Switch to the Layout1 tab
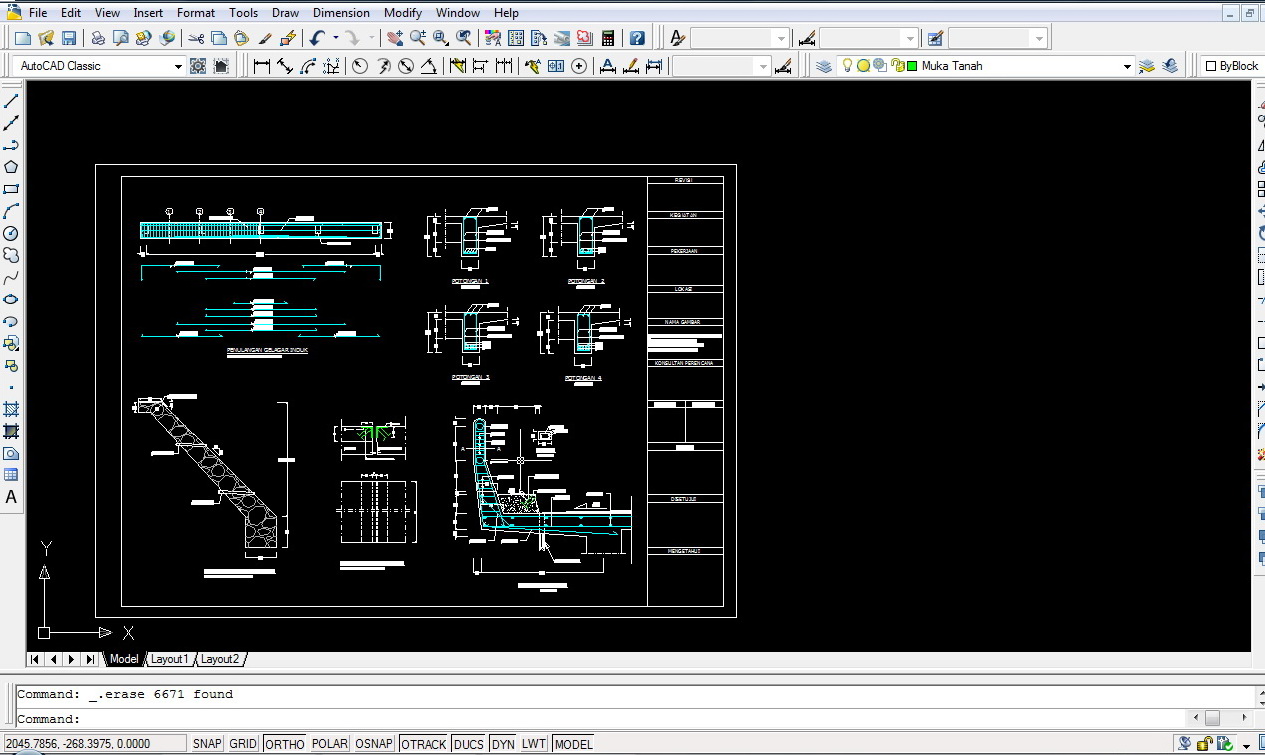The height and width of the screenshot is (755, 1265). click(x=169, y=659)
